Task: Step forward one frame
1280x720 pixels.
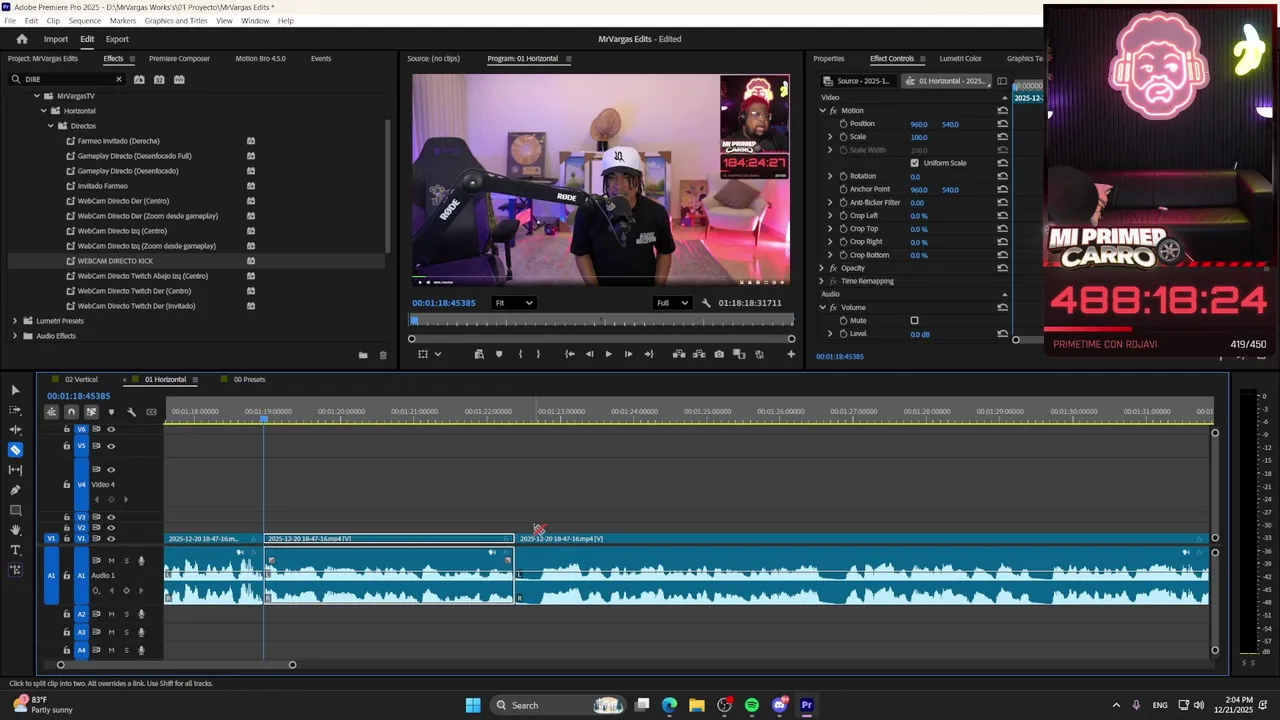Action: point(628,354)
